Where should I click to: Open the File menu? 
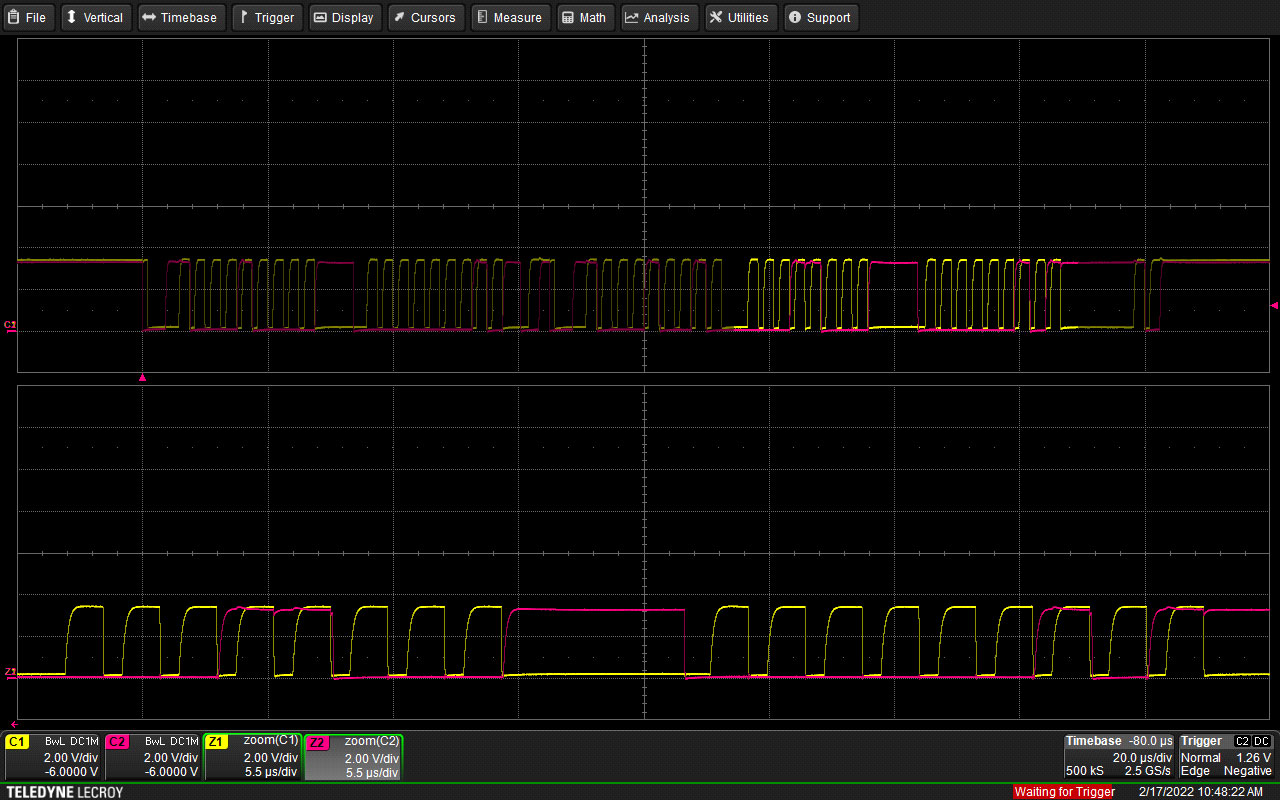point(28,18)
